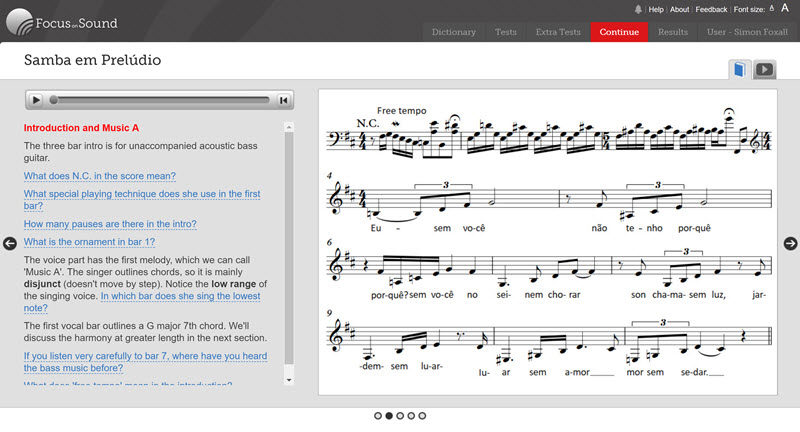The width and height of the screenshot is (800, 432).
Task: Open the About link
Action: [x=680, y=9]
